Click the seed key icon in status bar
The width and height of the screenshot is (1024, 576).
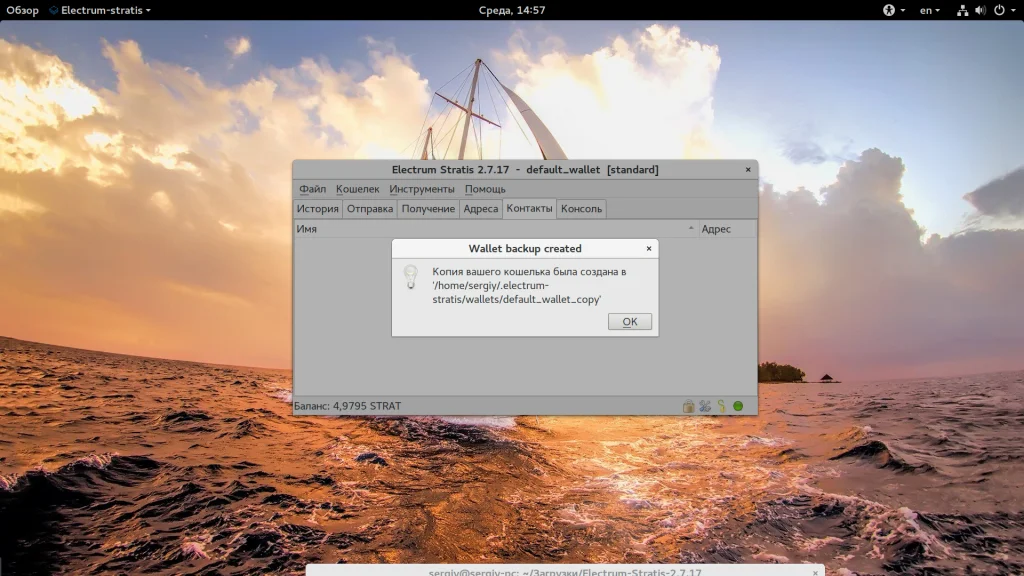(720, 406)
